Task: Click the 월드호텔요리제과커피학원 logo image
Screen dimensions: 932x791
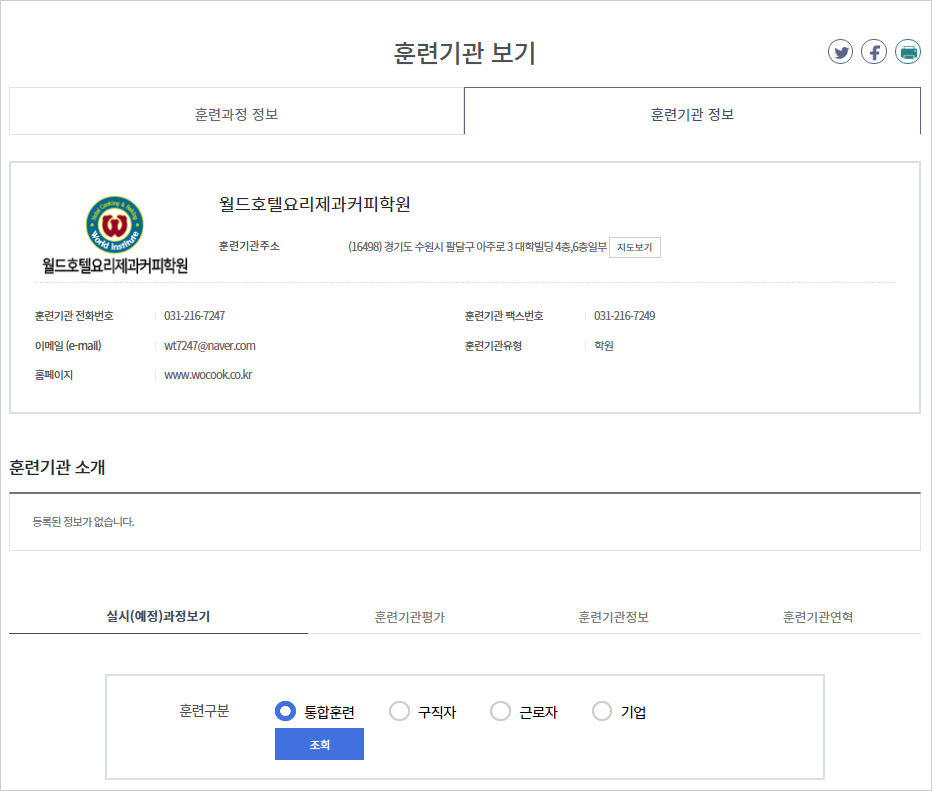Action: [x=113, y=228]
